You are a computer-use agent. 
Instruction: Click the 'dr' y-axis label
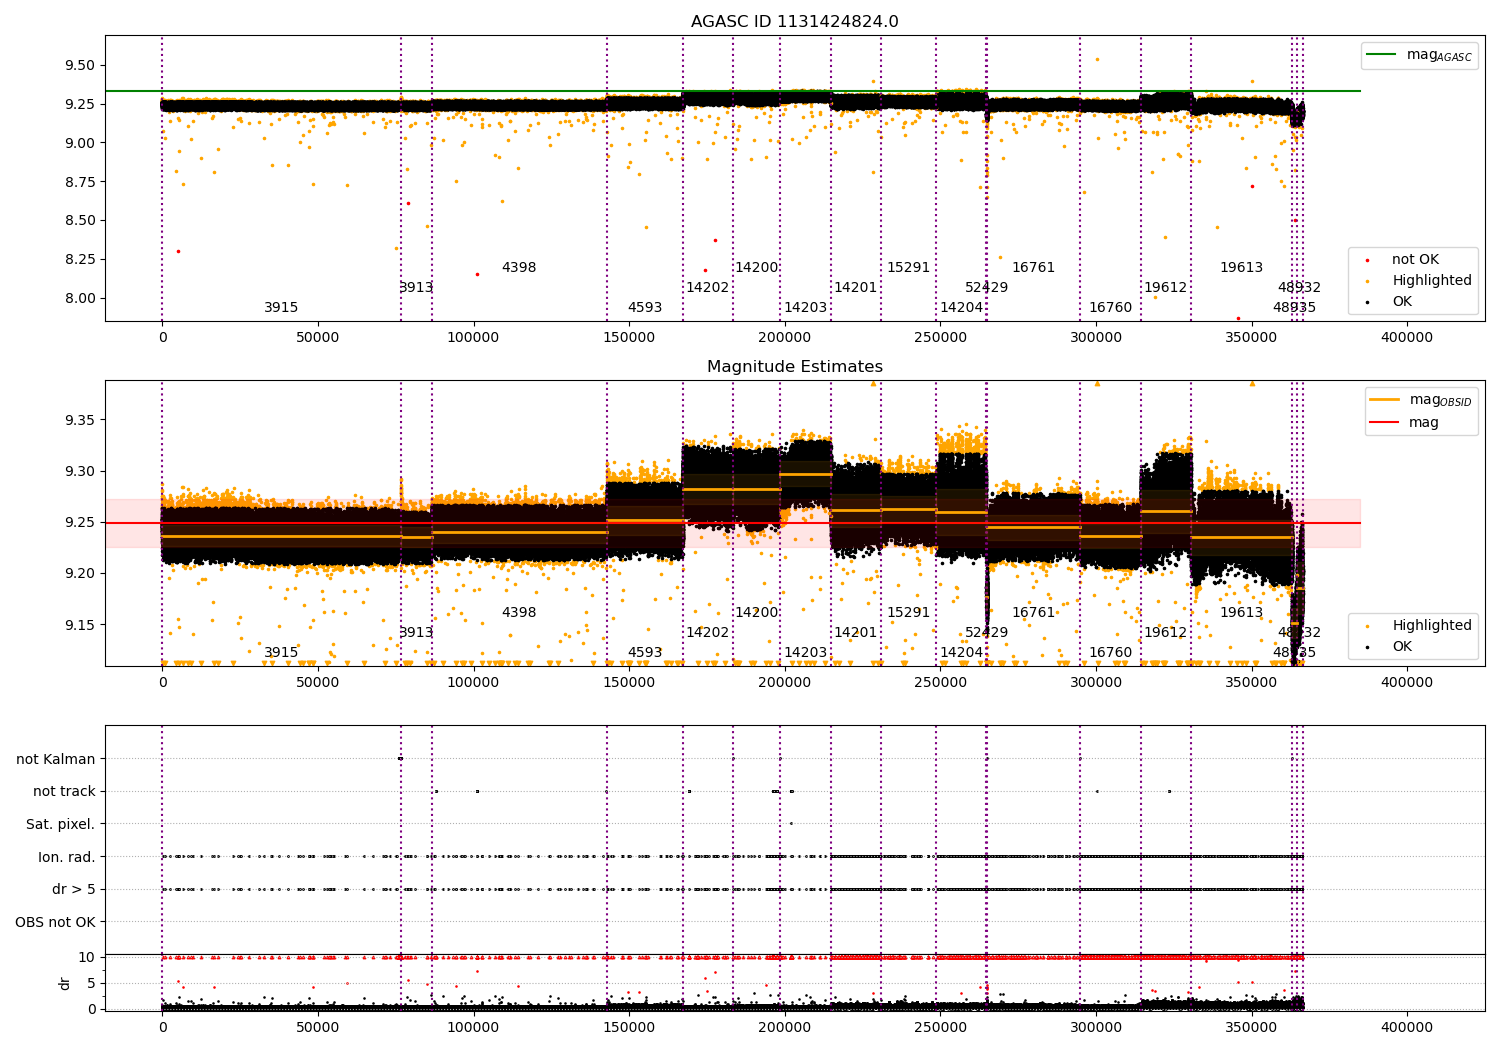(65, 983)
